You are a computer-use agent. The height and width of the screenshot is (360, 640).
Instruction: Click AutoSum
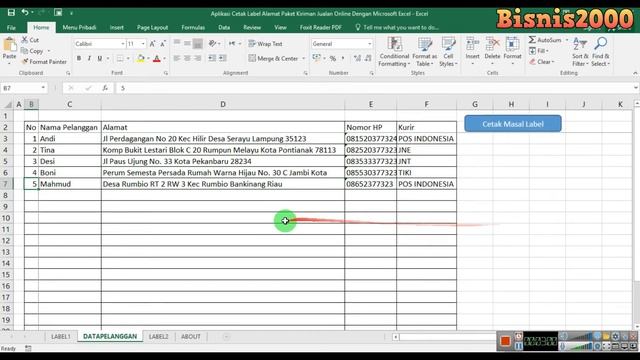coord(545,40)
